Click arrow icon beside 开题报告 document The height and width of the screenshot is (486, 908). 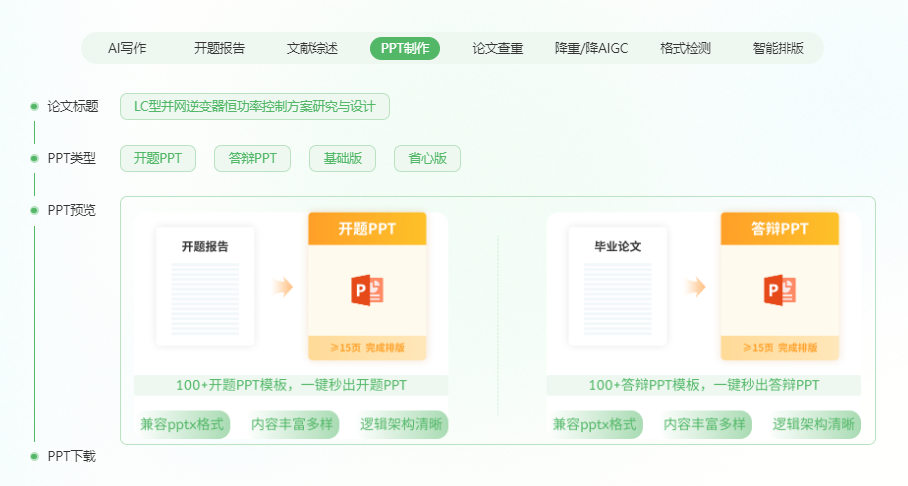pos(283,287)
